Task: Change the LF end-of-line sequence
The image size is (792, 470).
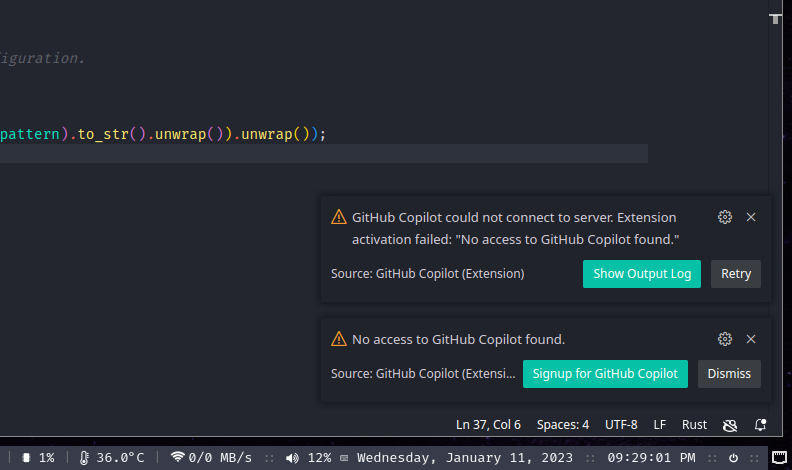Action: point(660,425)
